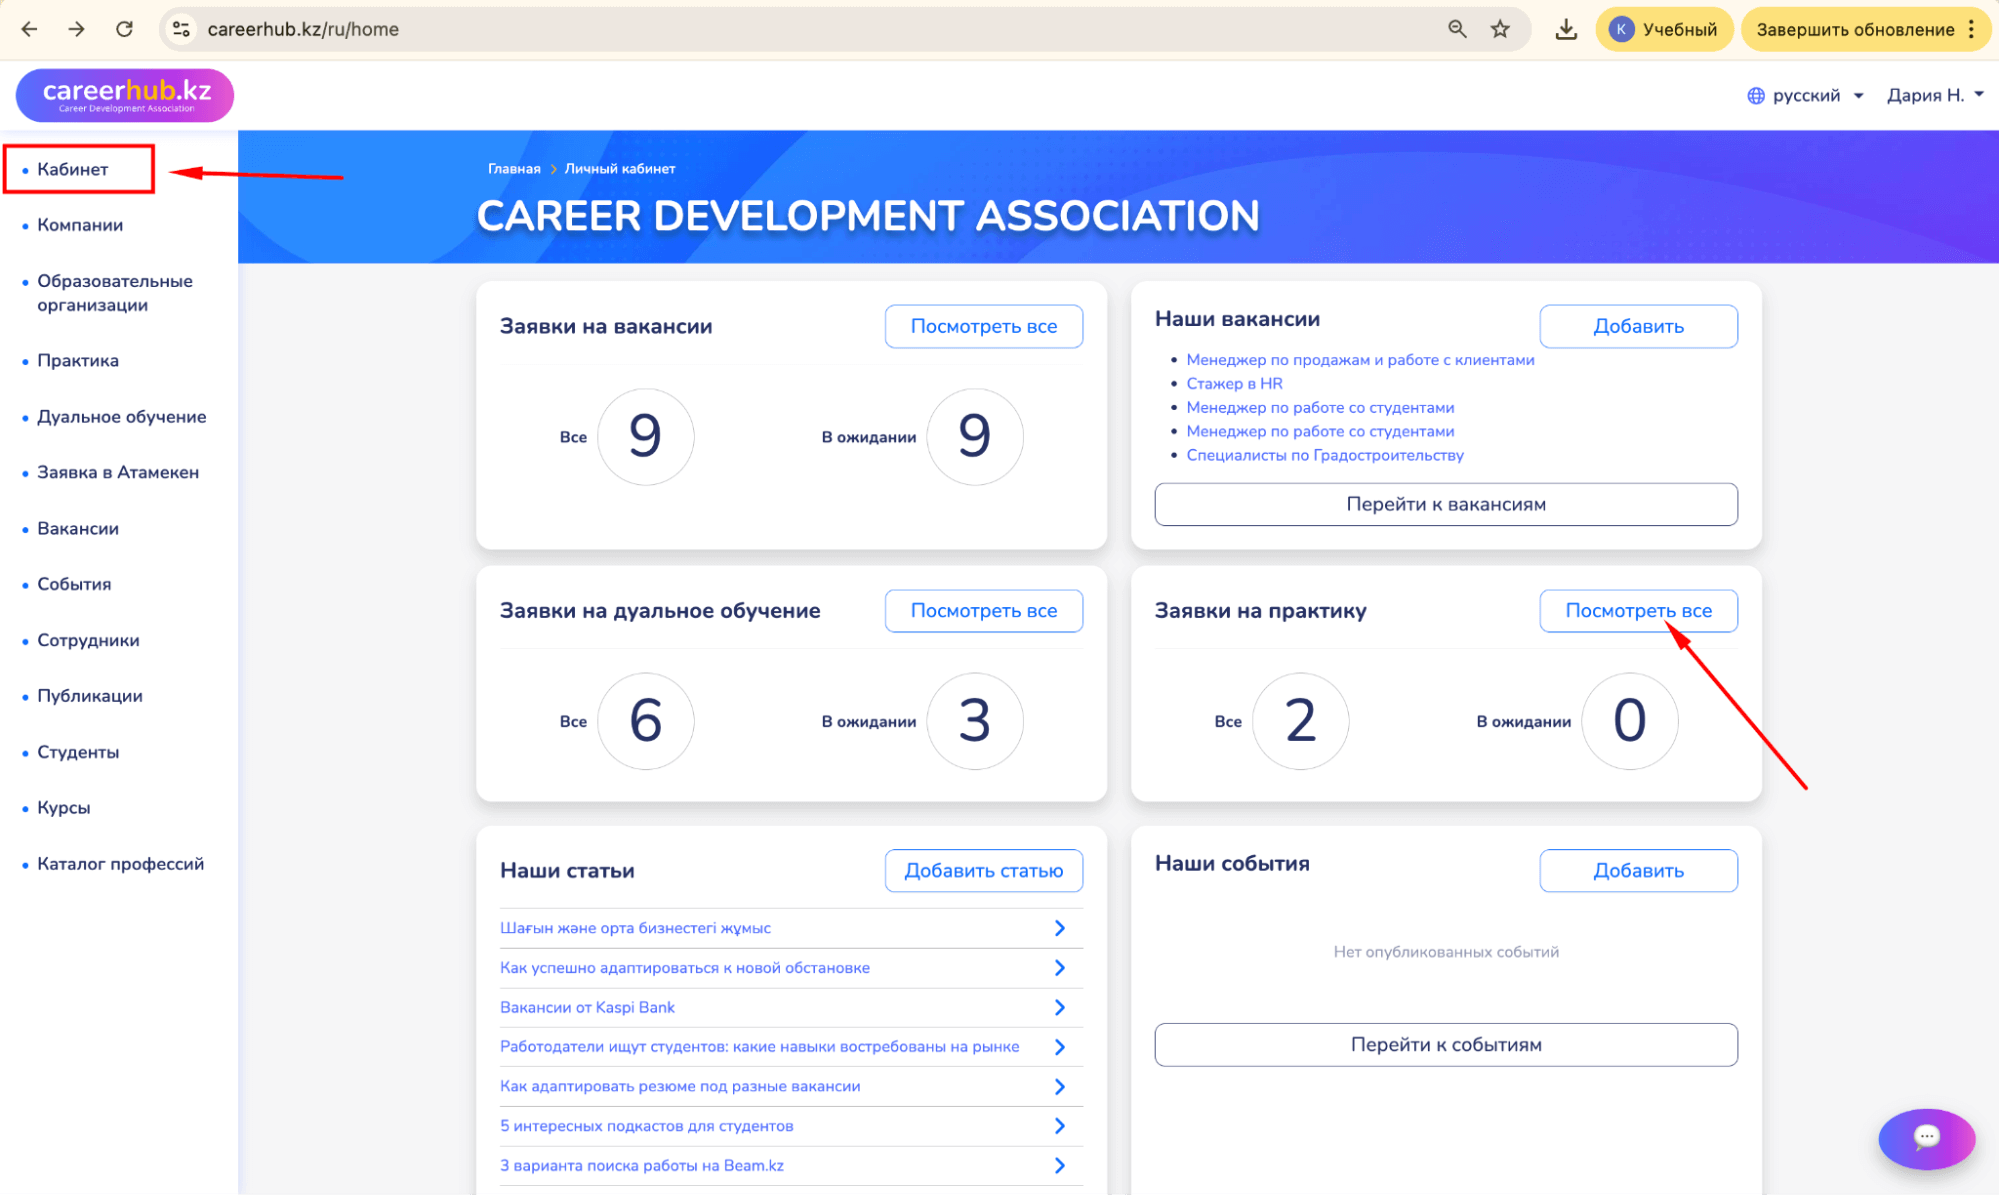Go back with browser back arrow
The height and width of the screenshot is (1195, 1999).
click(x=29, y=29)
